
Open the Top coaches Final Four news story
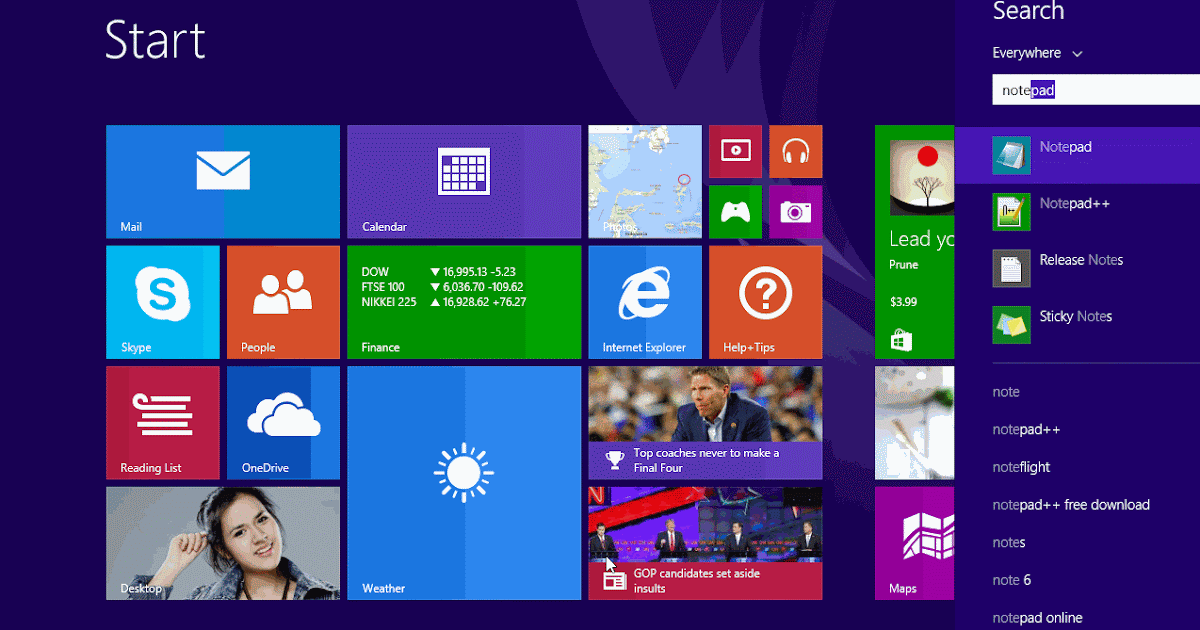click(x=705, y=422)
